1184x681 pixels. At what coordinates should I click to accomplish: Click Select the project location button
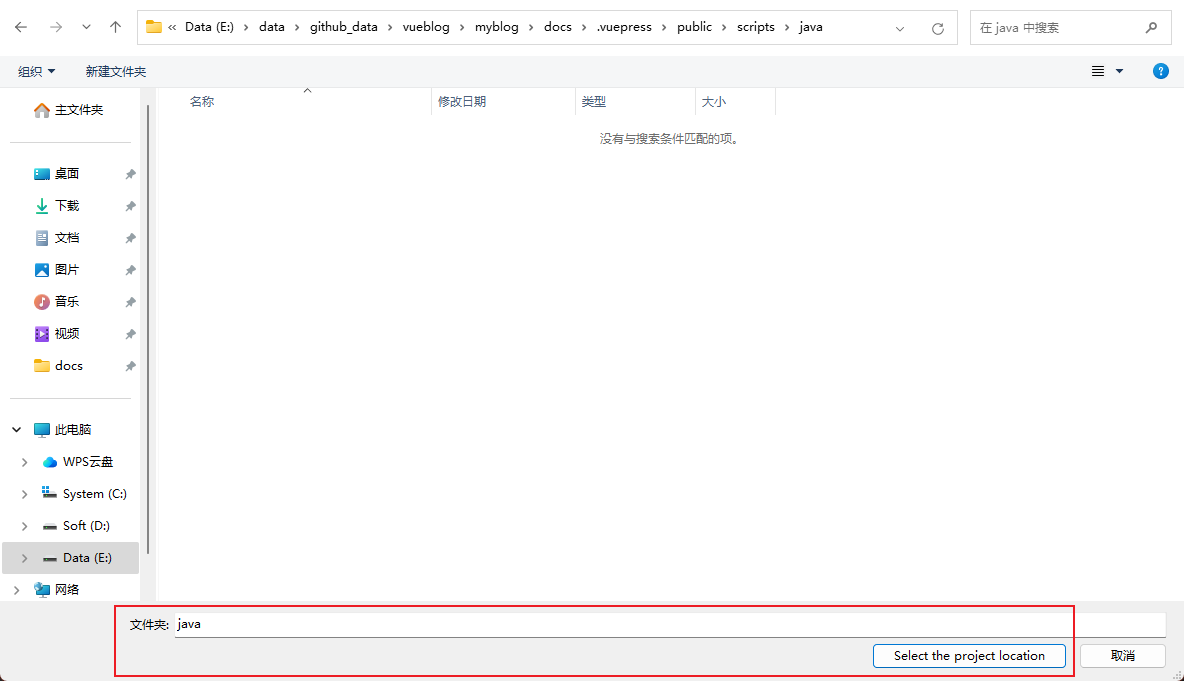(969, 656)
